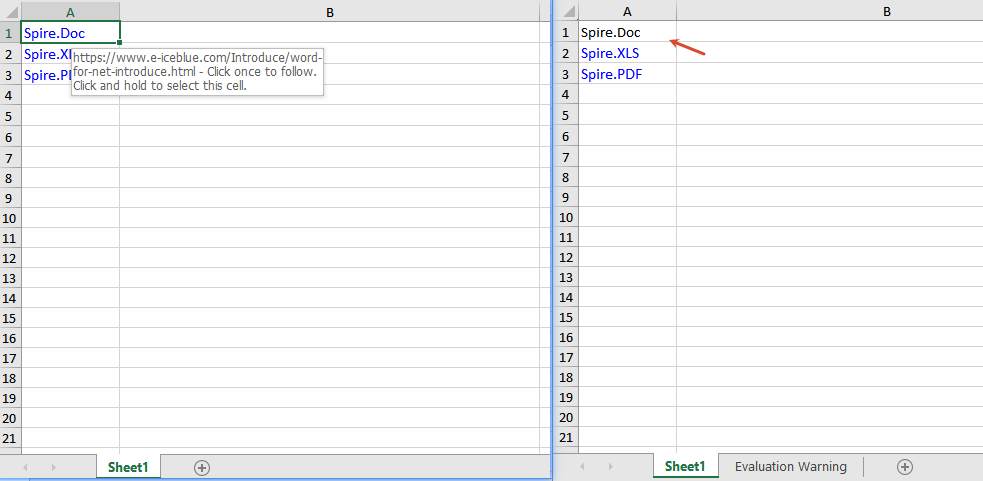Viewport: 983px width, 481px height.
Task: Select row 20 header in right spreadsheet
Action: click(x=566, y=417)
